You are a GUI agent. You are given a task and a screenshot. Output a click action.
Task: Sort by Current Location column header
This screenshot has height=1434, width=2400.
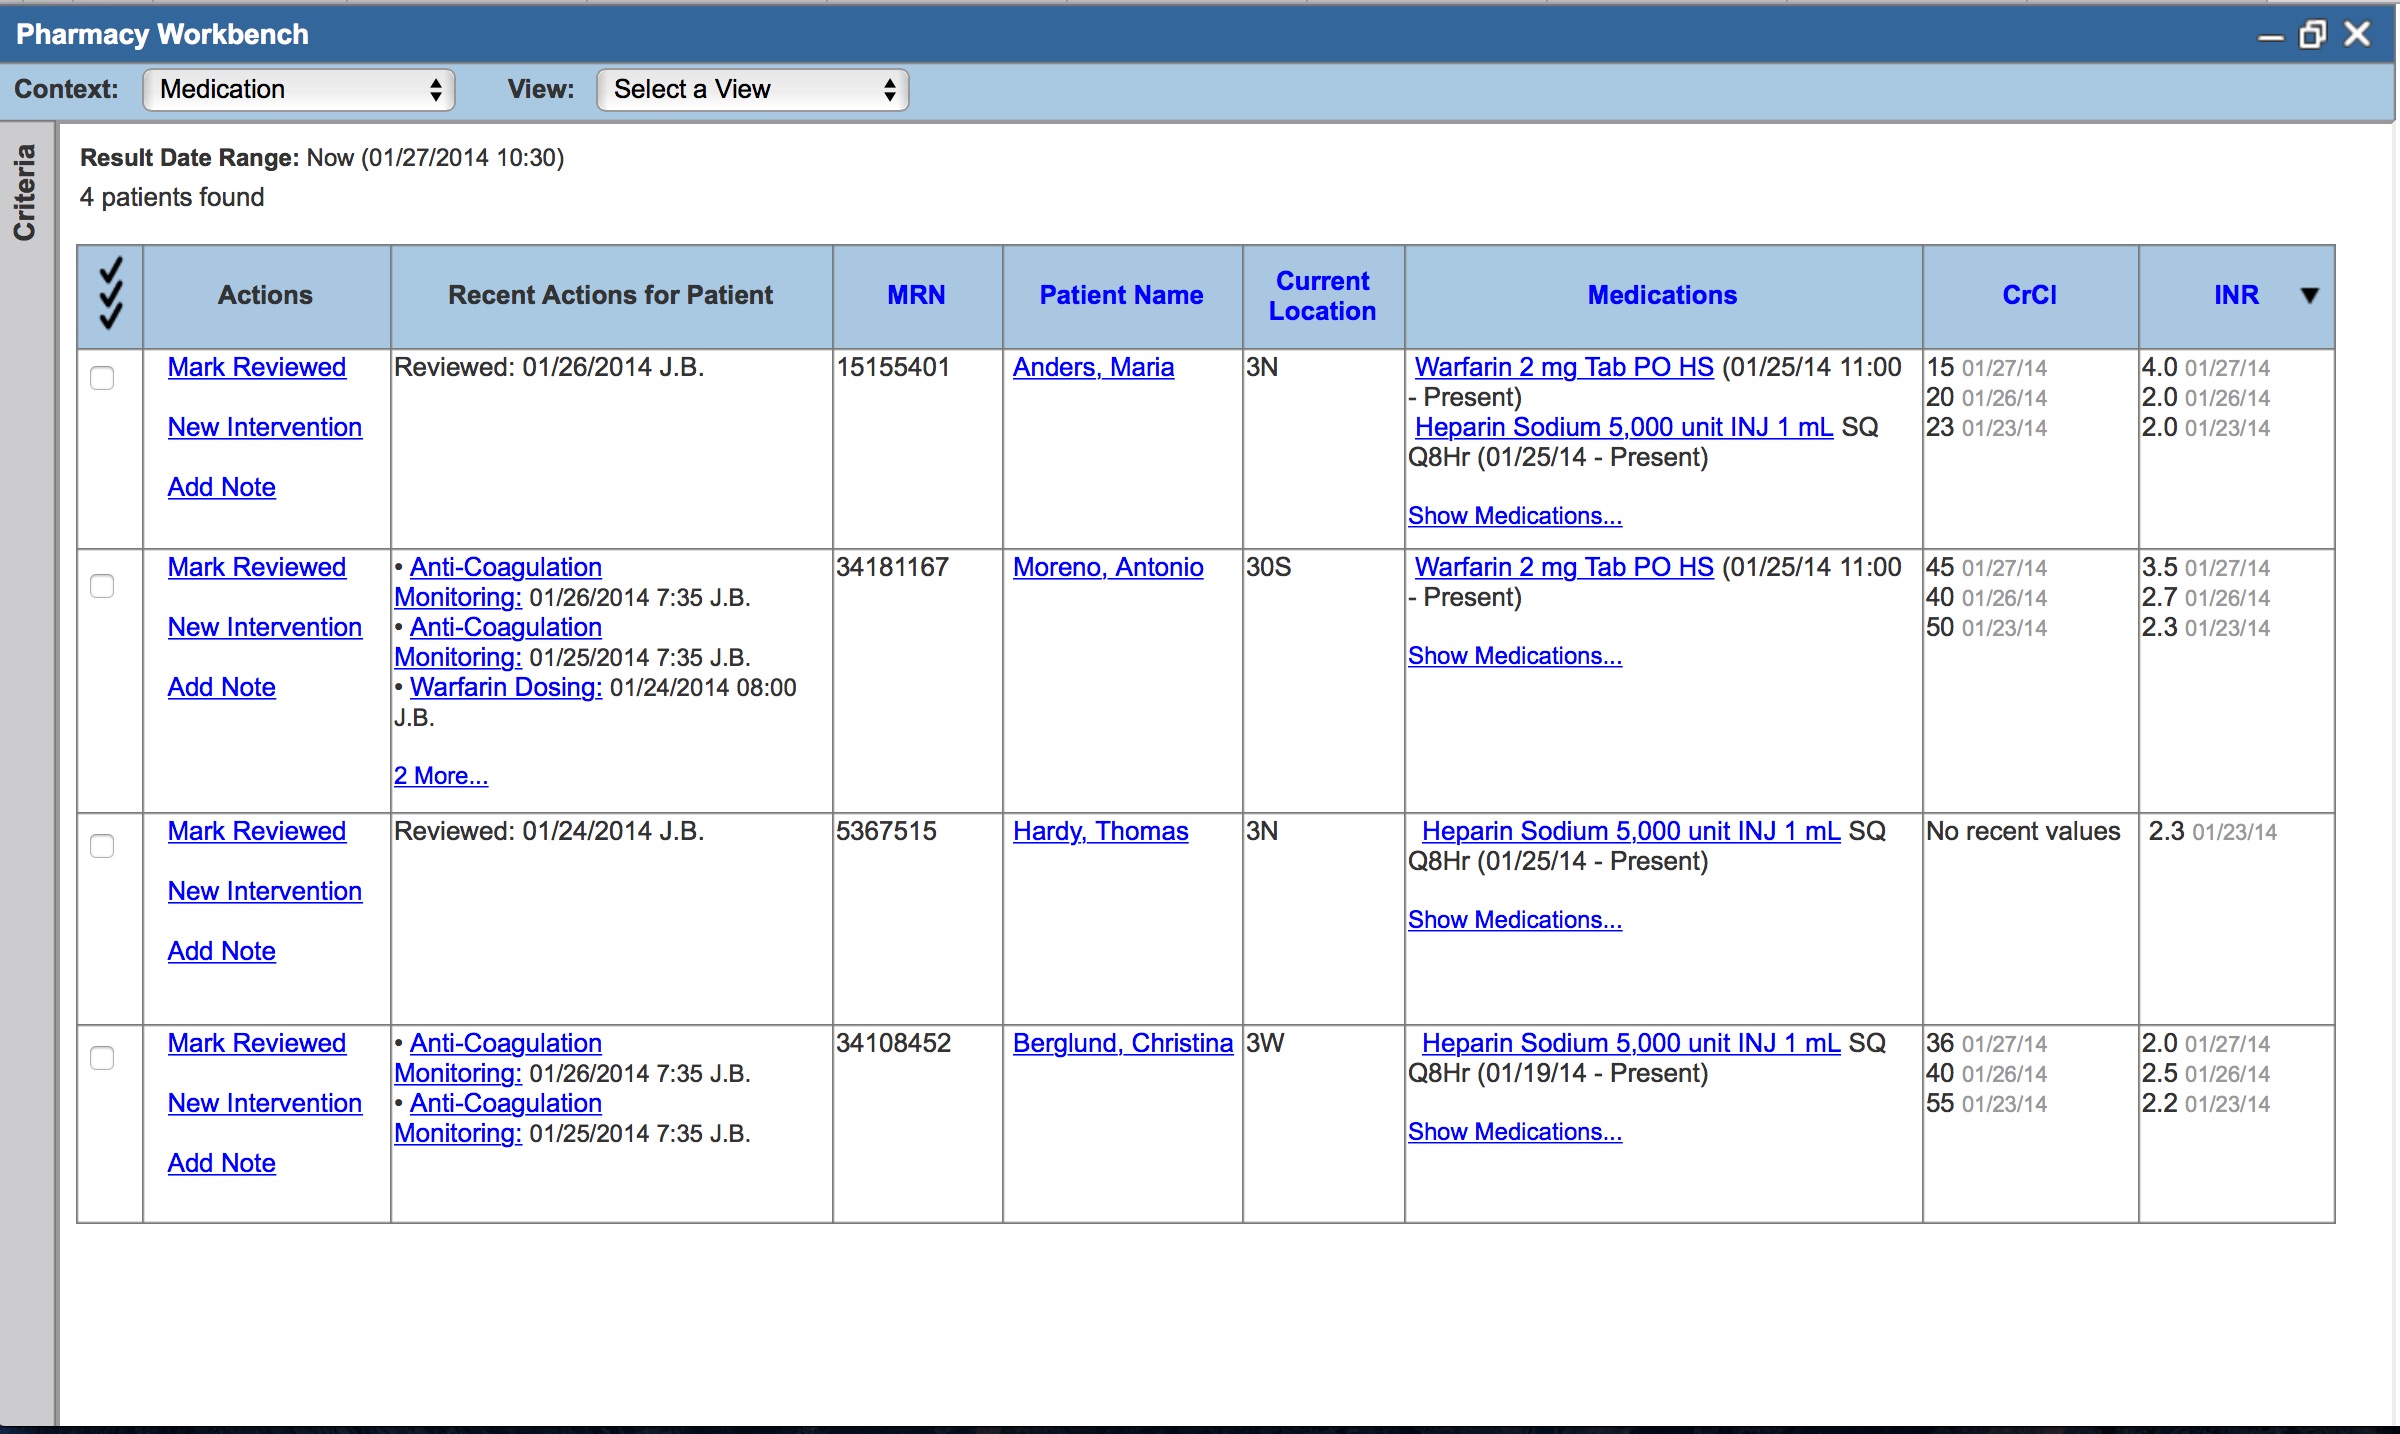[1322, 296]
